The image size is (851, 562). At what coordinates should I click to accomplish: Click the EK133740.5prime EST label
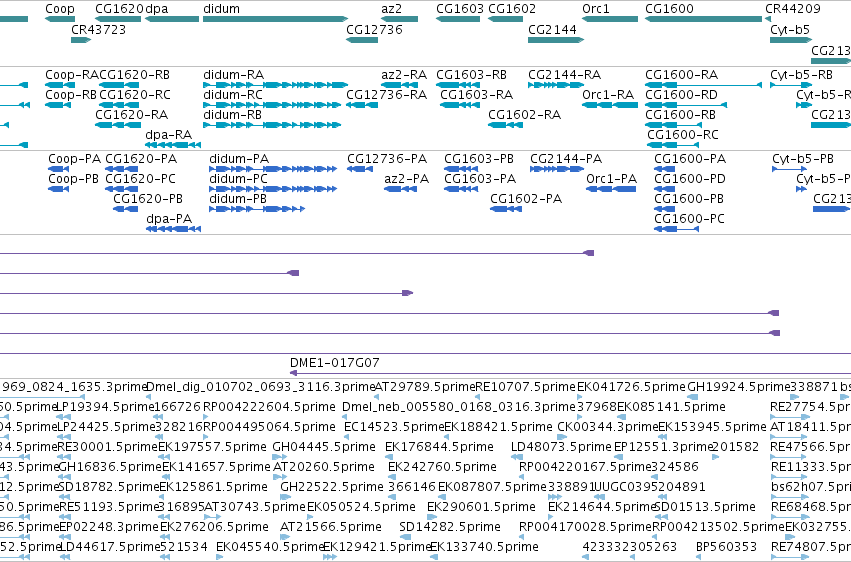(x=484, y=547)
